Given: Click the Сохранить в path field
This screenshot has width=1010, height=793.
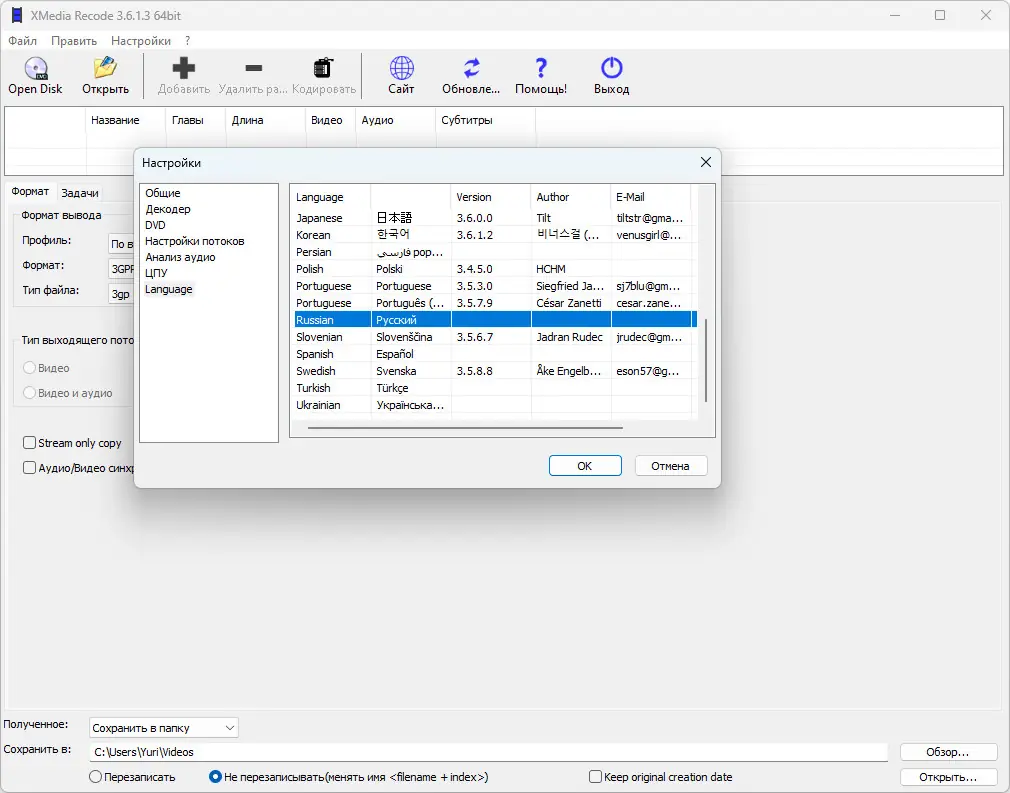Looking at the screenshot, I should coord(488,752).
